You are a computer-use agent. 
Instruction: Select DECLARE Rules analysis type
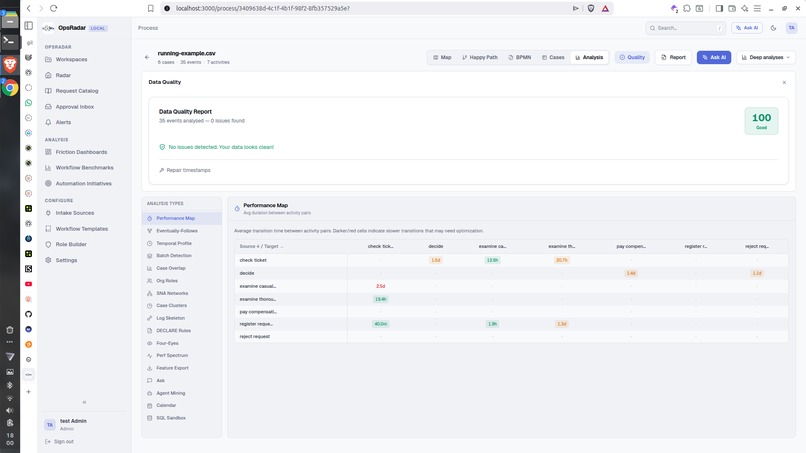click(x=181, y=331)
